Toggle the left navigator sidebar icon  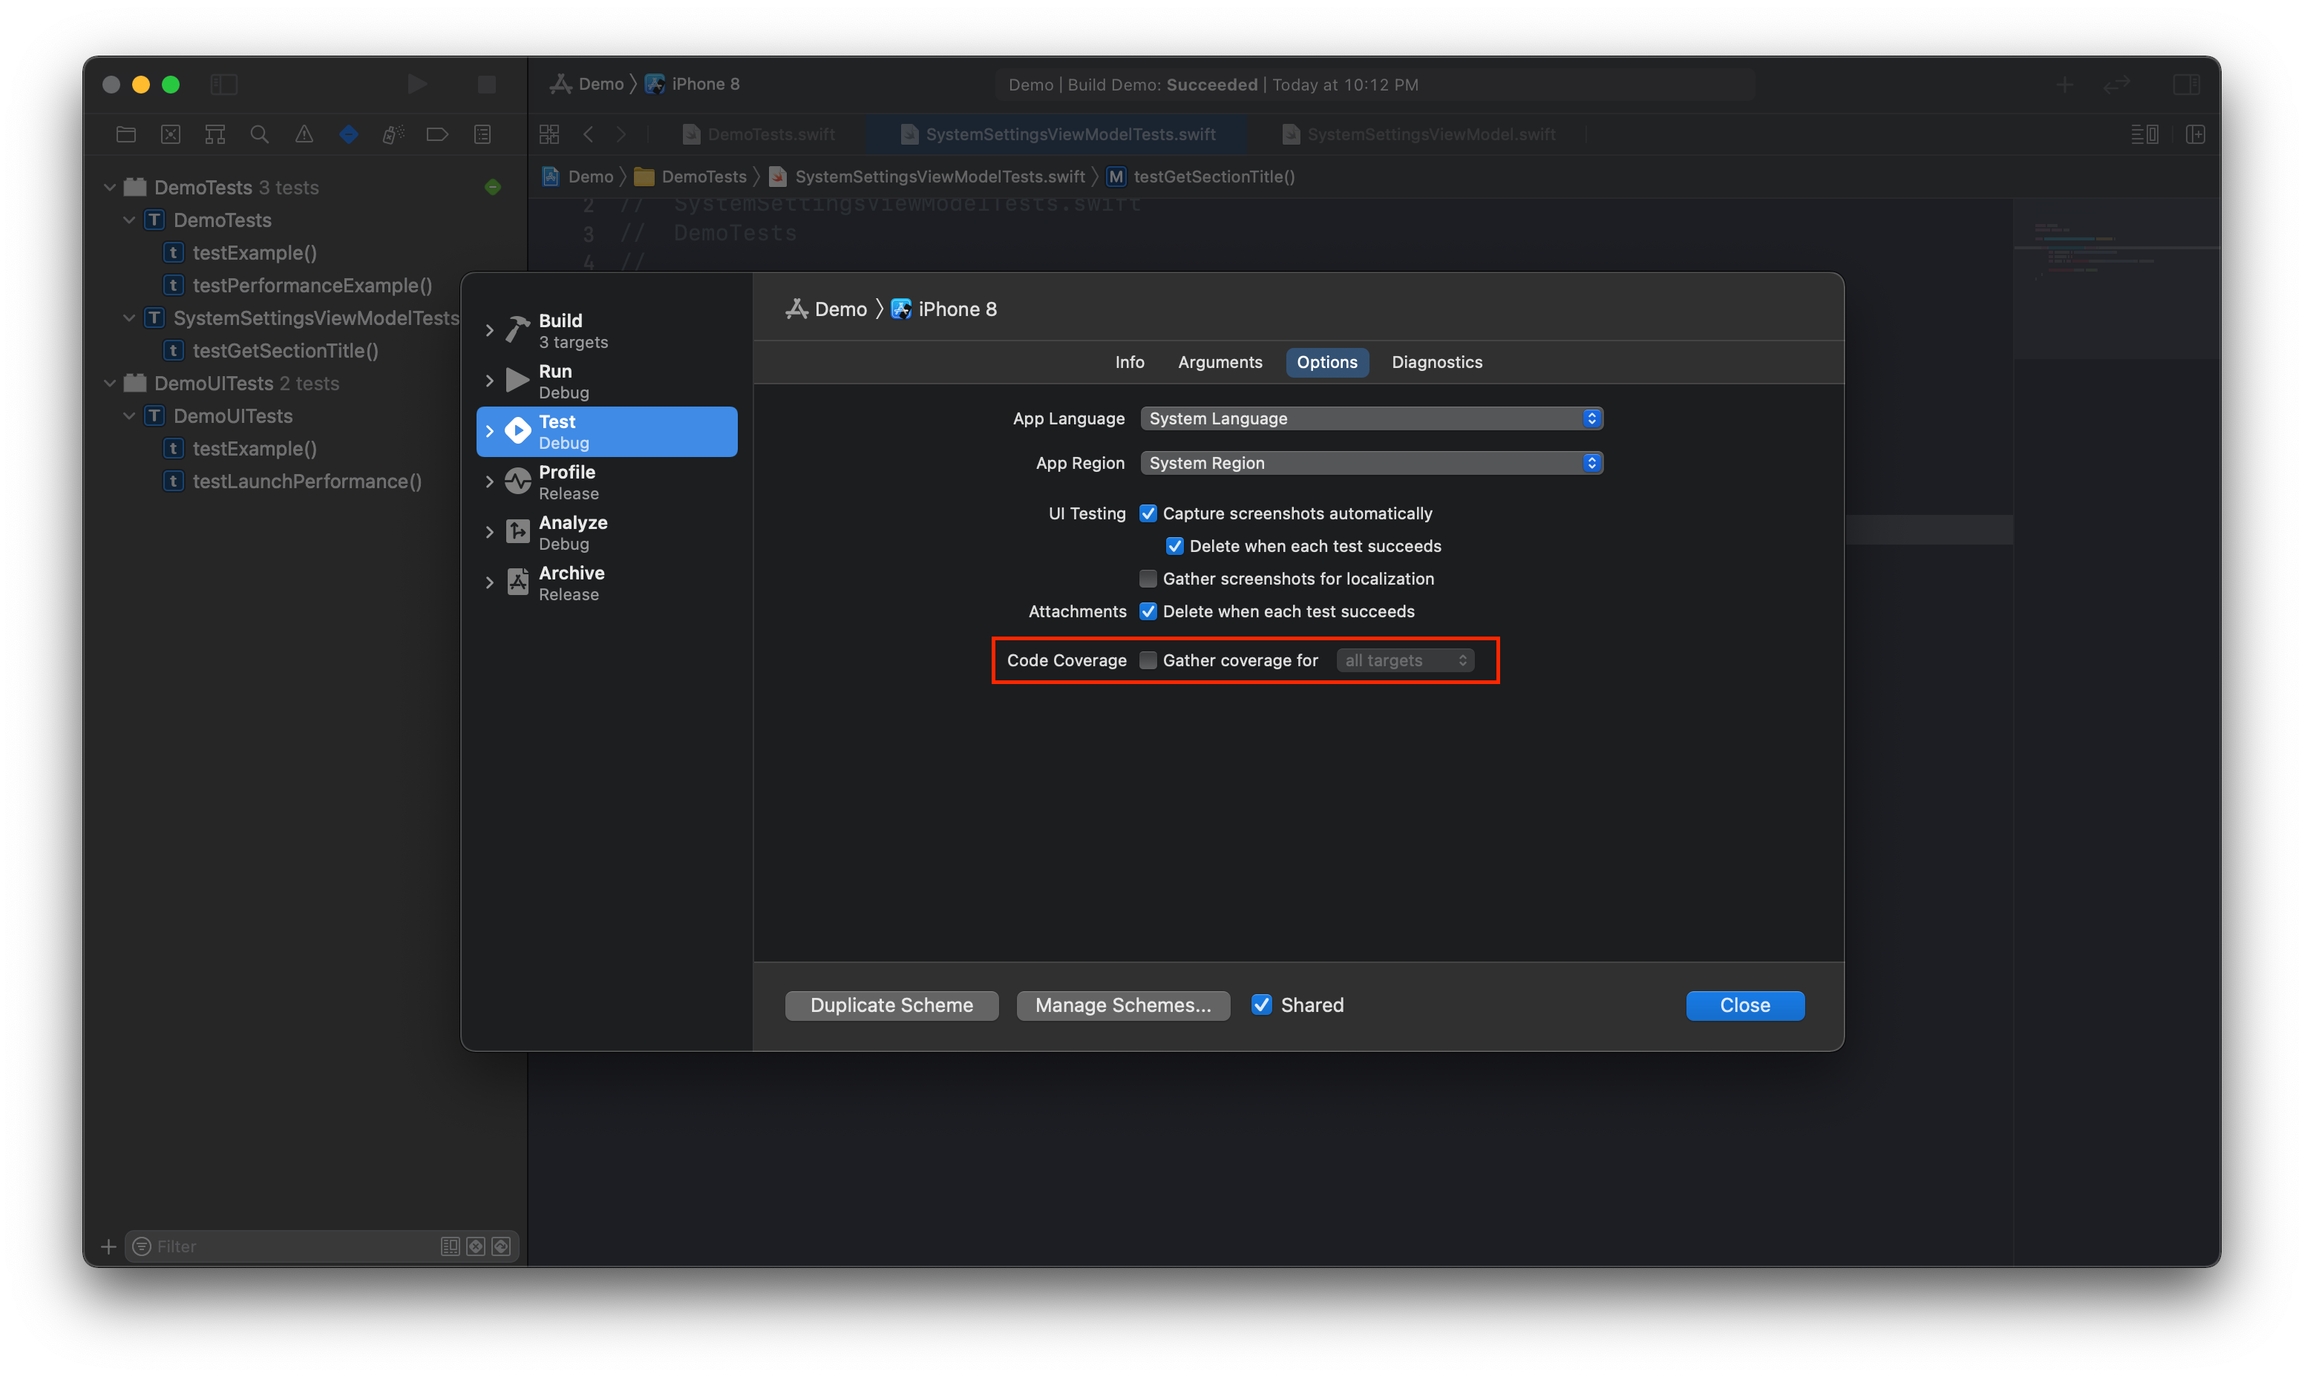[x=224, y=84]
